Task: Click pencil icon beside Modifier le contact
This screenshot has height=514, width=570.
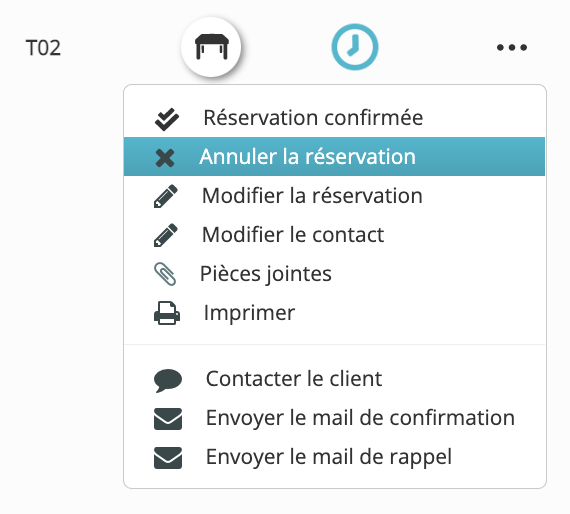Action: (x=166, y=235)
